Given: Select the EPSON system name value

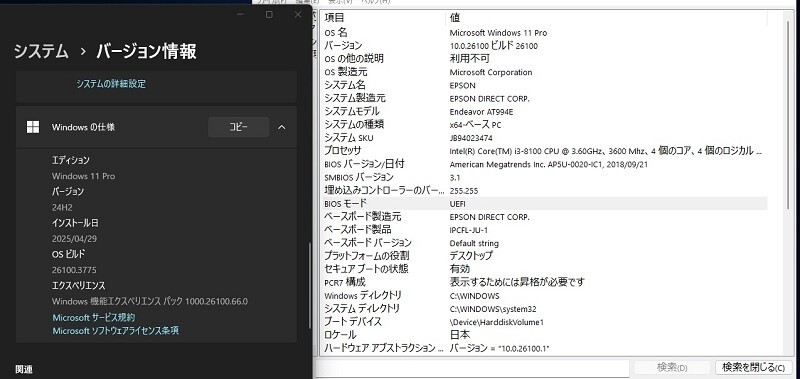Looking at the screenshot, I should coord(462,86).
